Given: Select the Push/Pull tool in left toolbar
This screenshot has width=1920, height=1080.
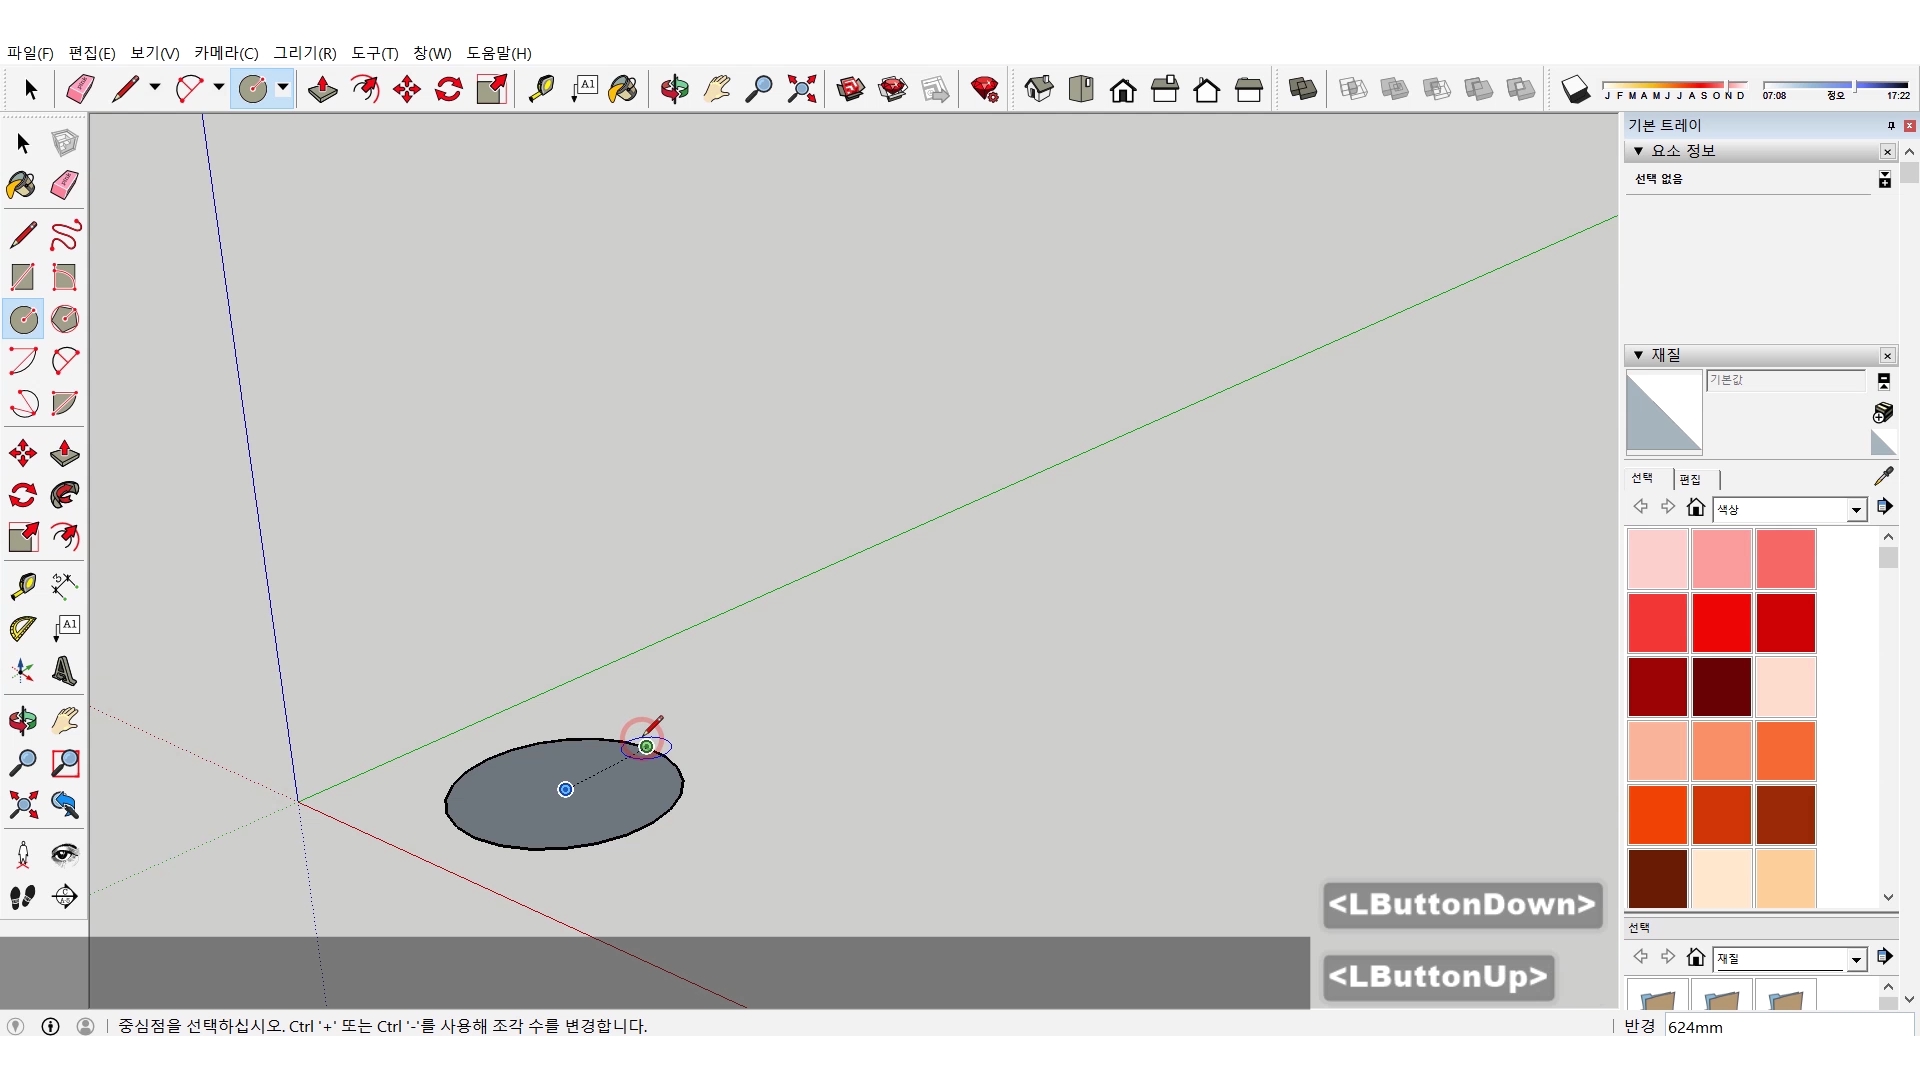Looking at the screenshot, I should point(65,453).
